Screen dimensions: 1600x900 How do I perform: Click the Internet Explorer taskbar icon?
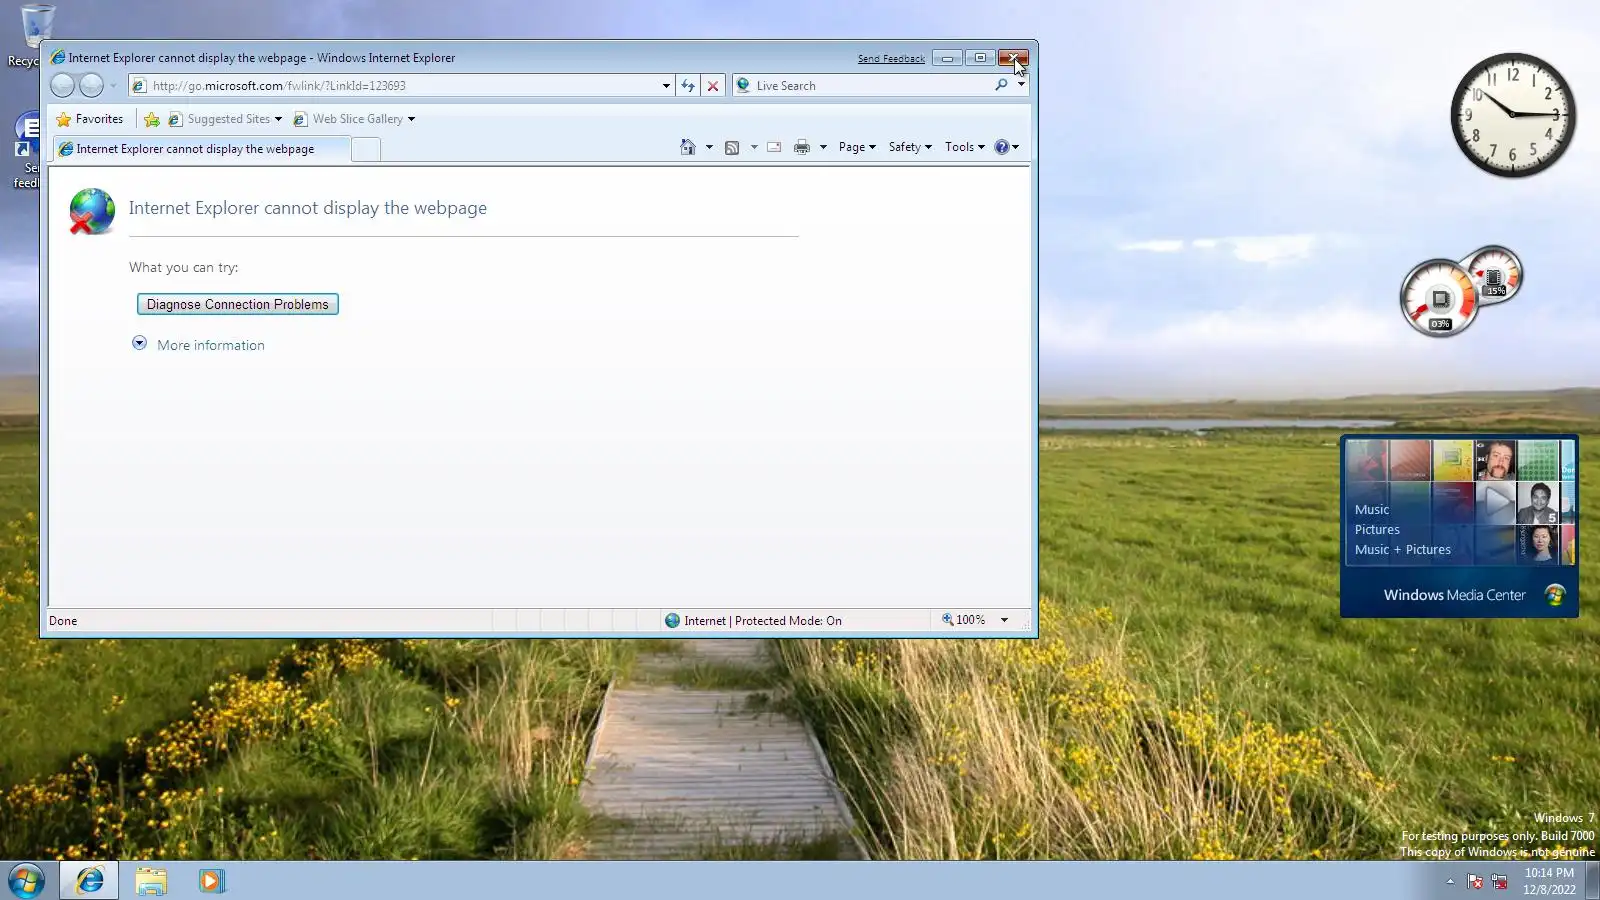(x=90, y=881)
